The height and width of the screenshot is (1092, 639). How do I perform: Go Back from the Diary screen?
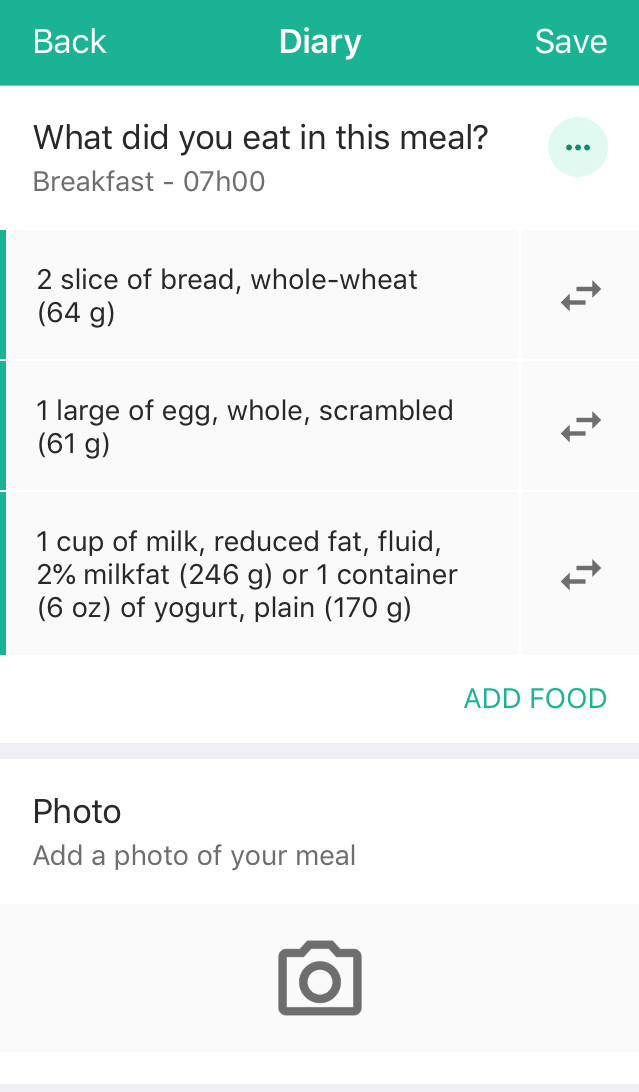69,42
